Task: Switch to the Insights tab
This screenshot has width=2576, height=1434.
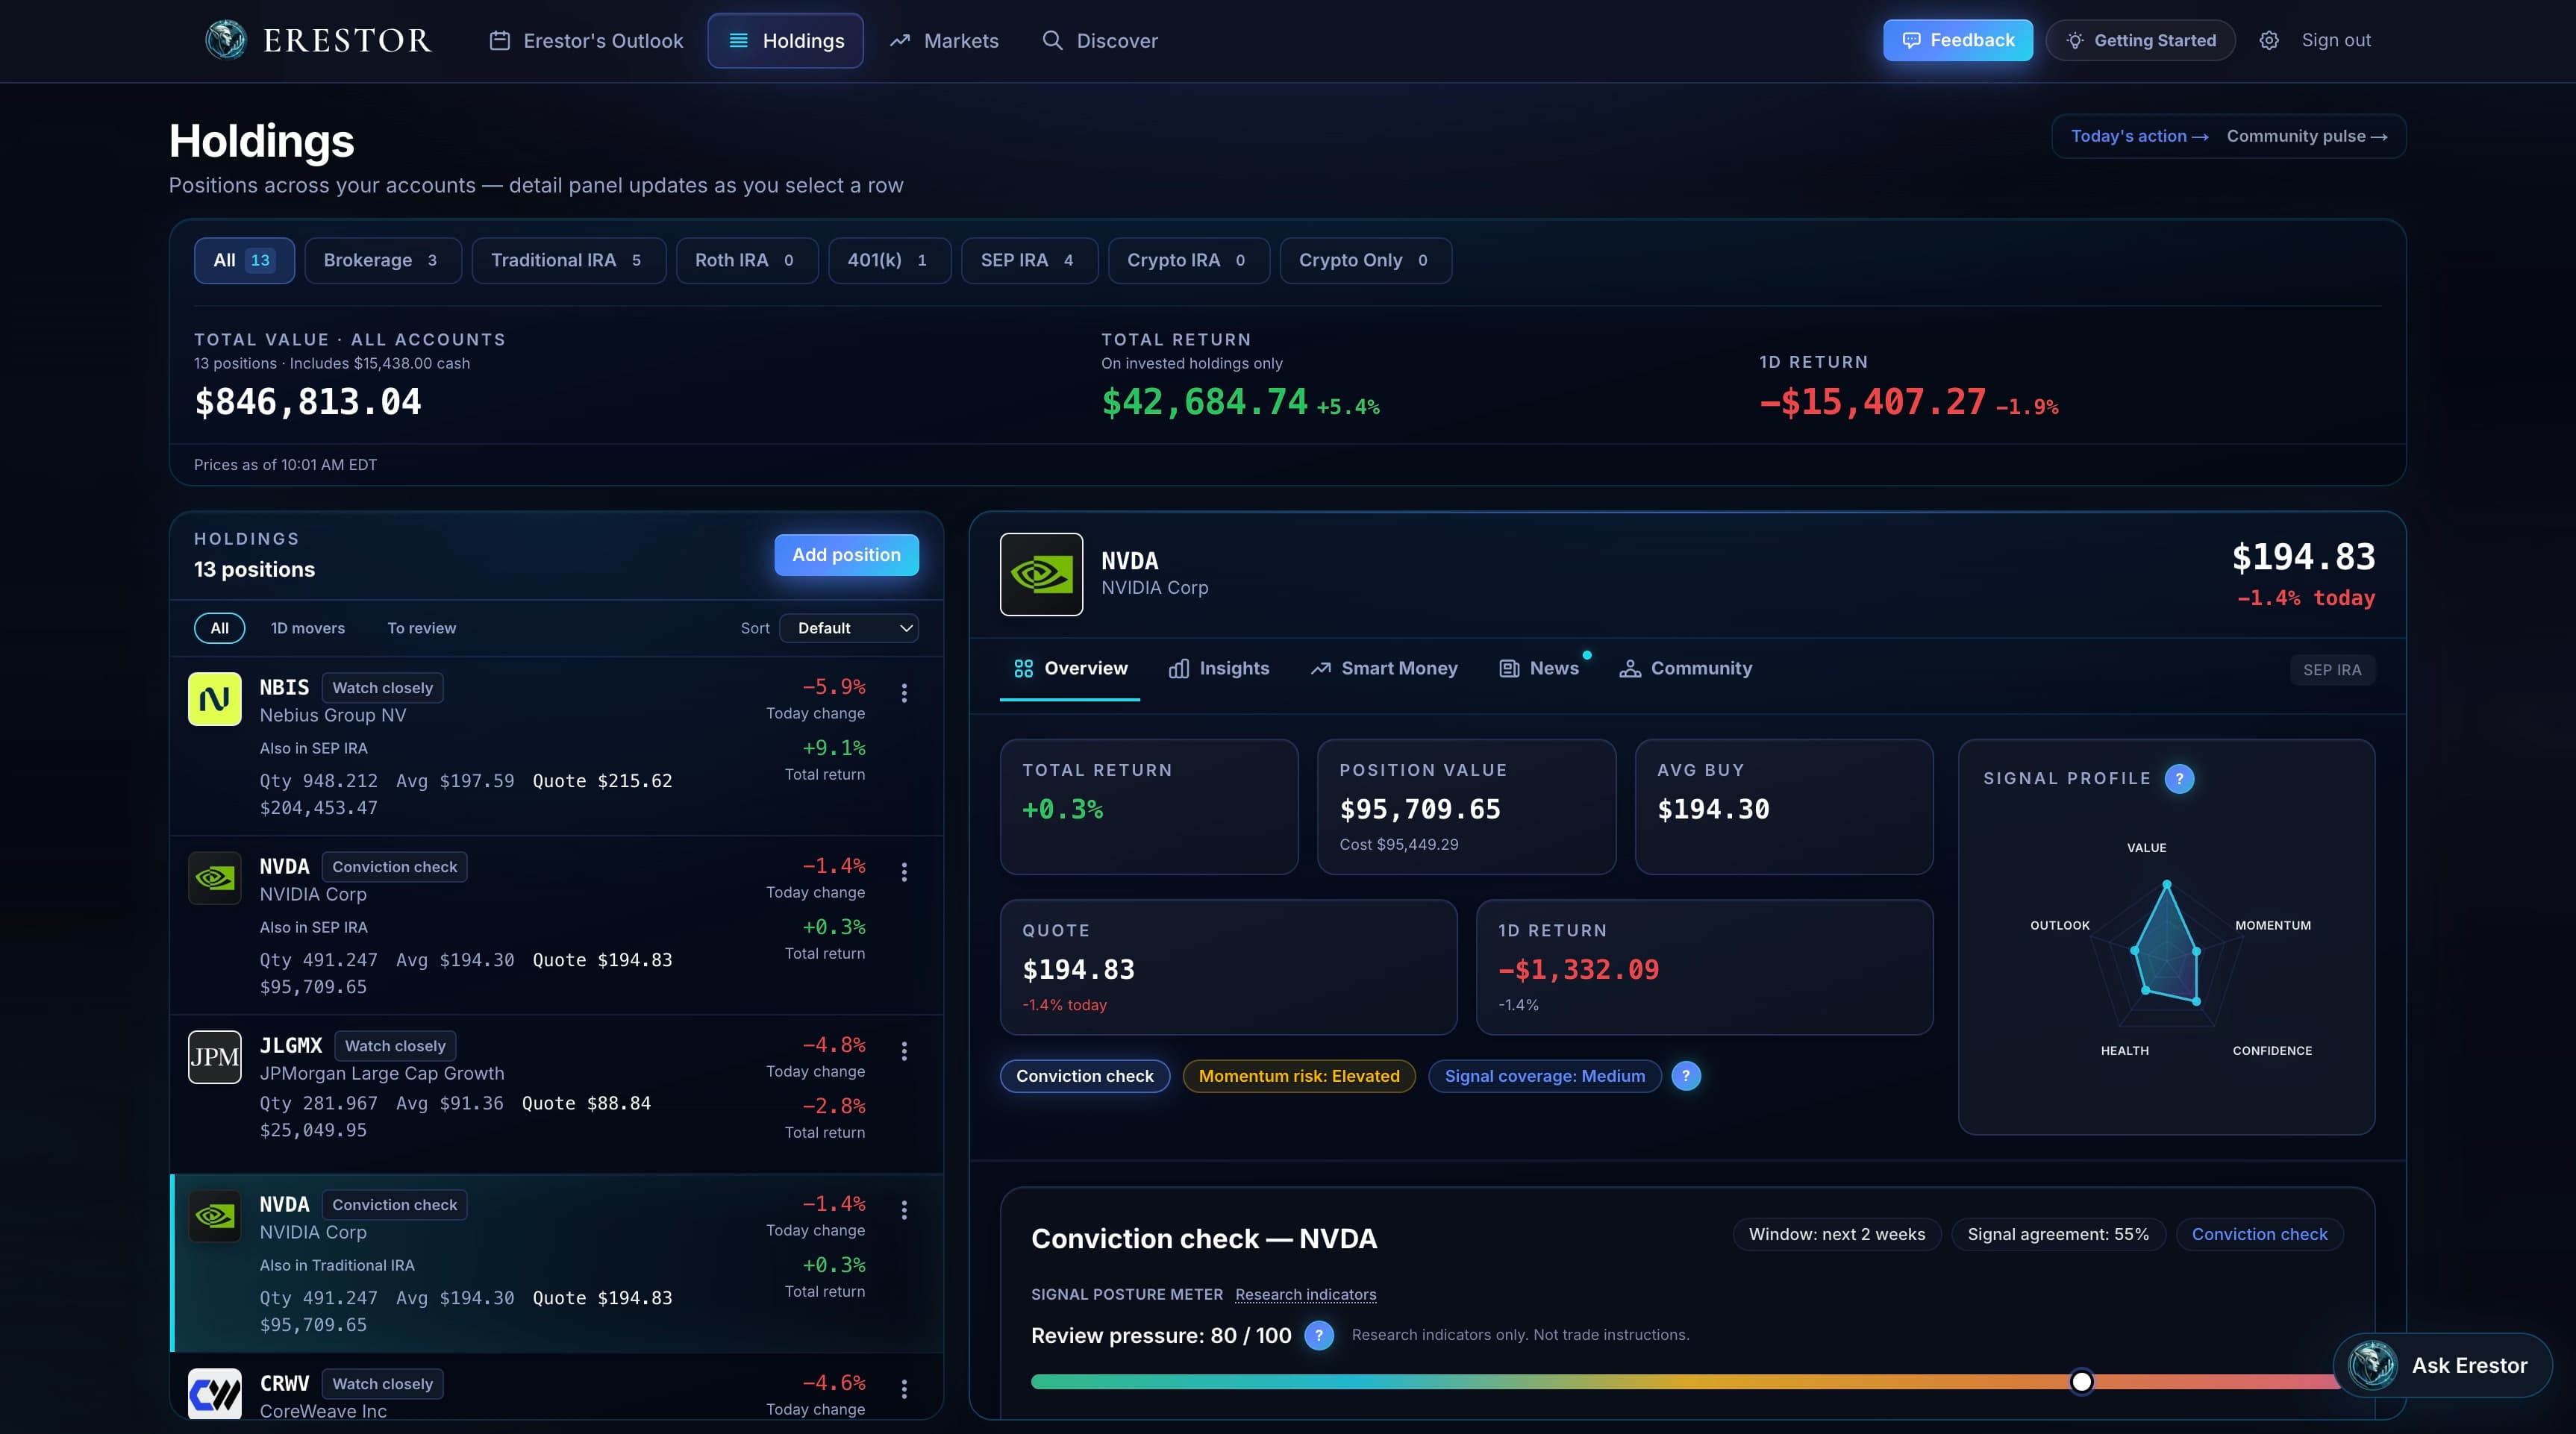Action: click(1219, 668)
